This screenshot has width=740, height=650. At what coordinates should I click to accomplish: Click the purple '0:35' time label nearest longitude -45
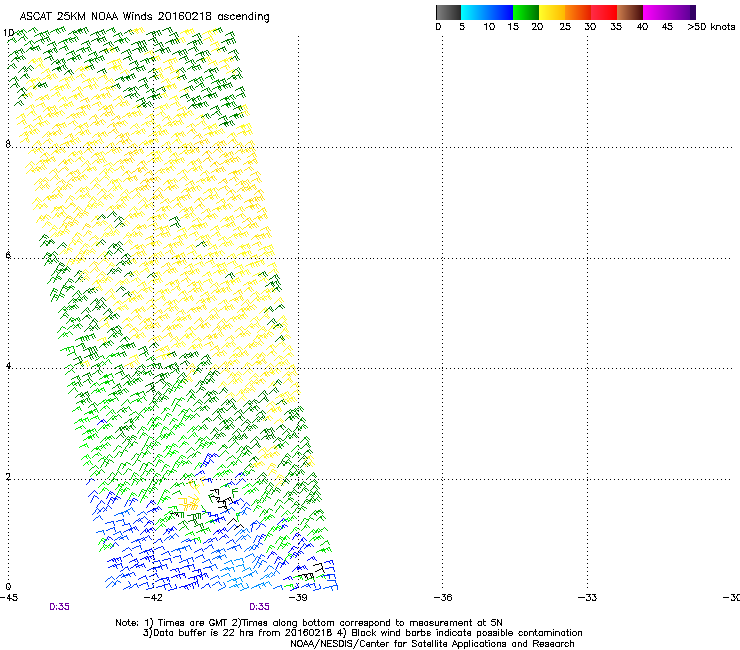point(59,607)
